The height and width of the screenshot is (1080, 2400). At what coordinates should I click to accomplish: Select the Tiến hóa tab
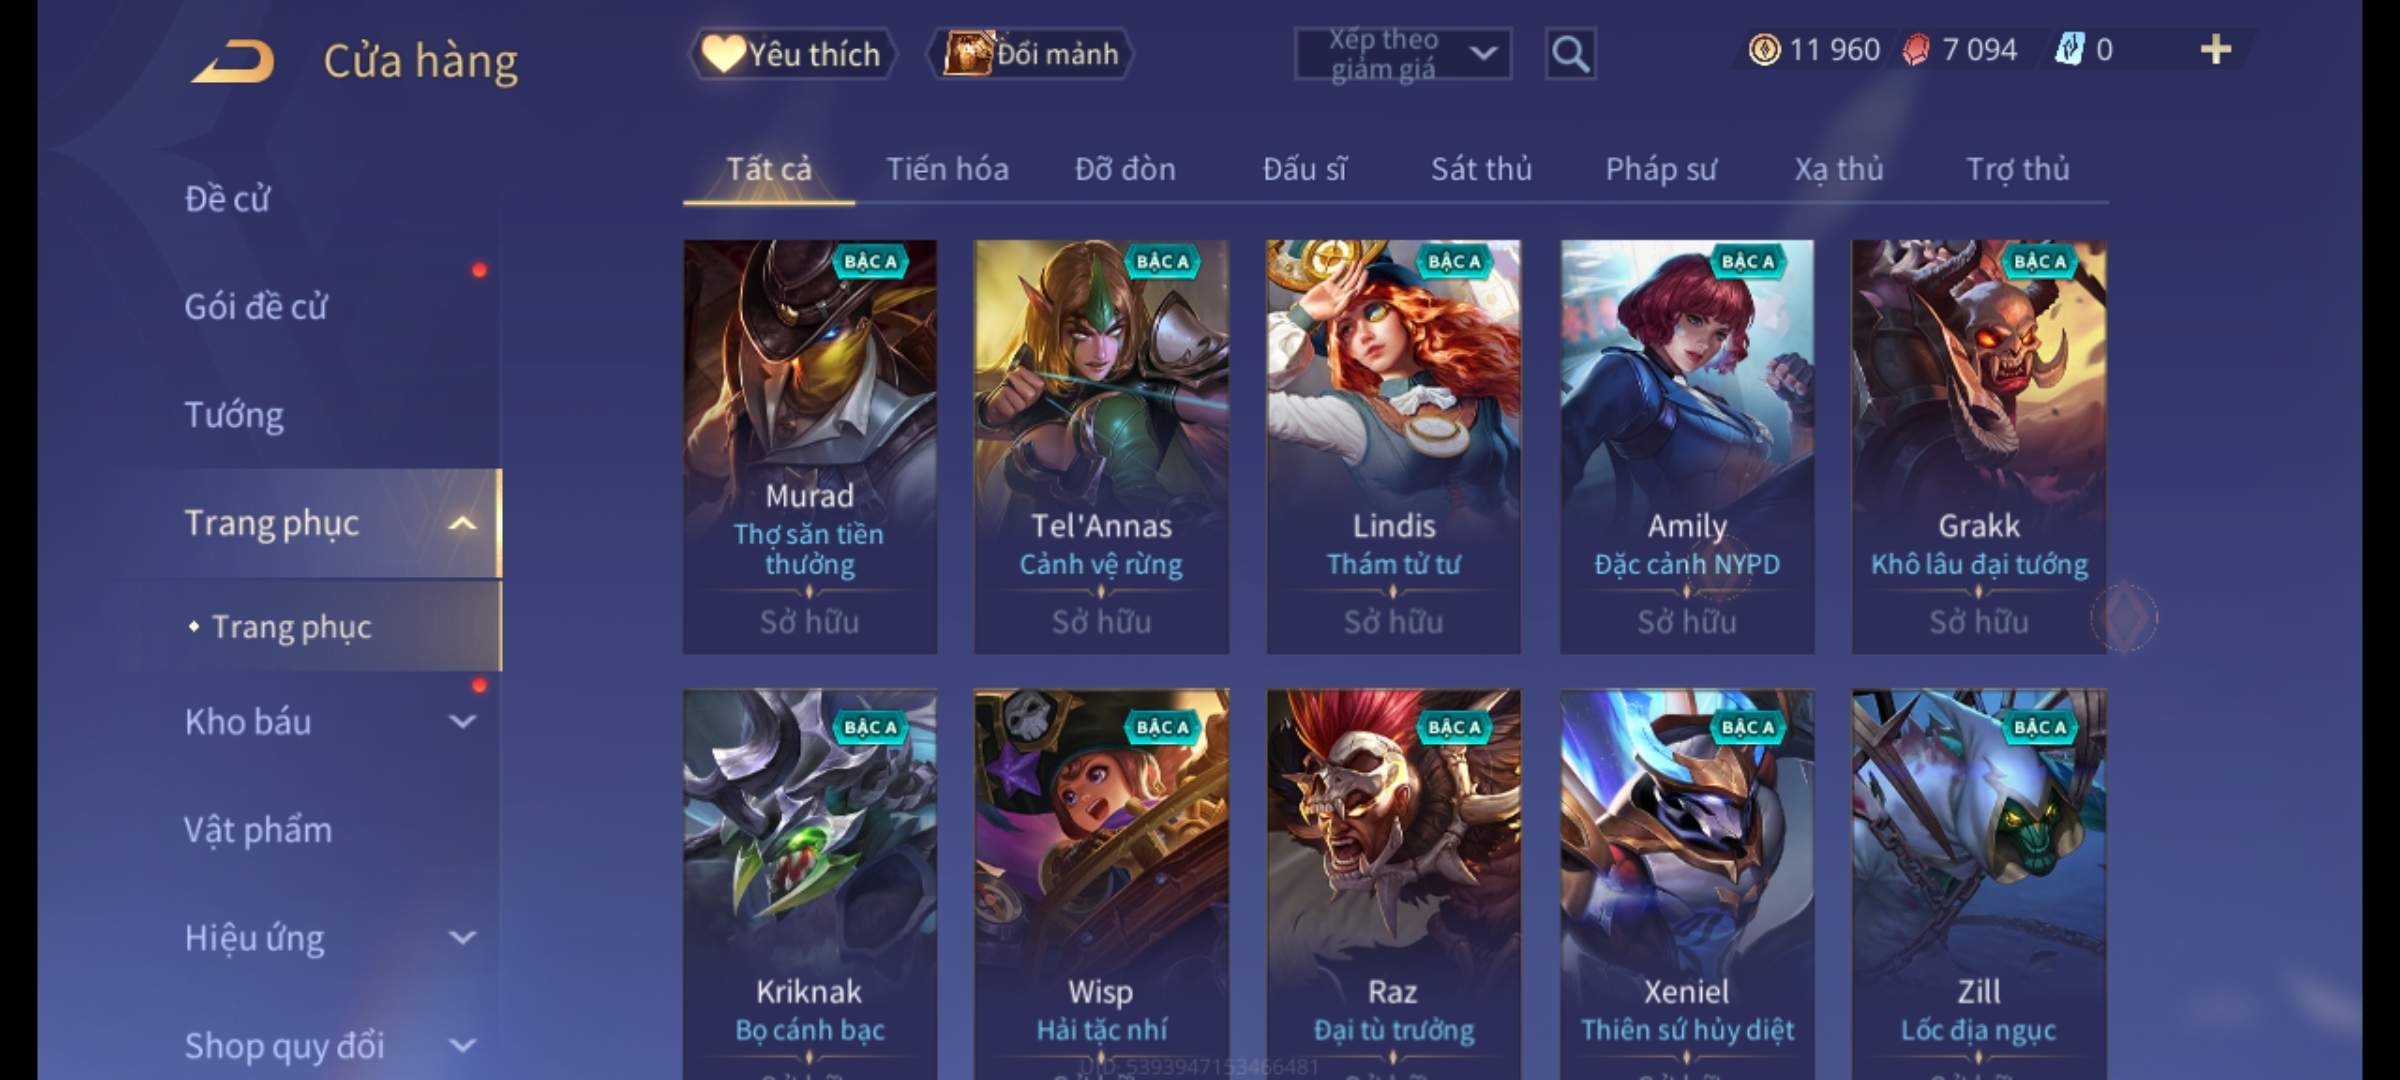(947, 169)
